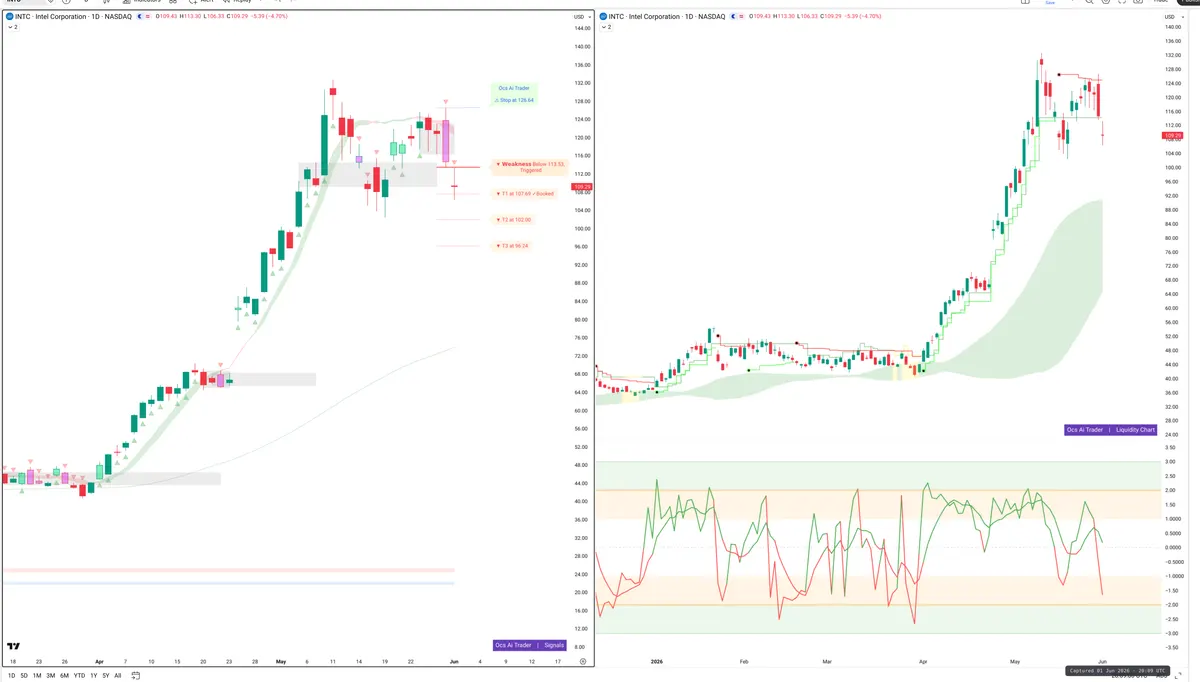Select the YTD time range

(79, 675)
